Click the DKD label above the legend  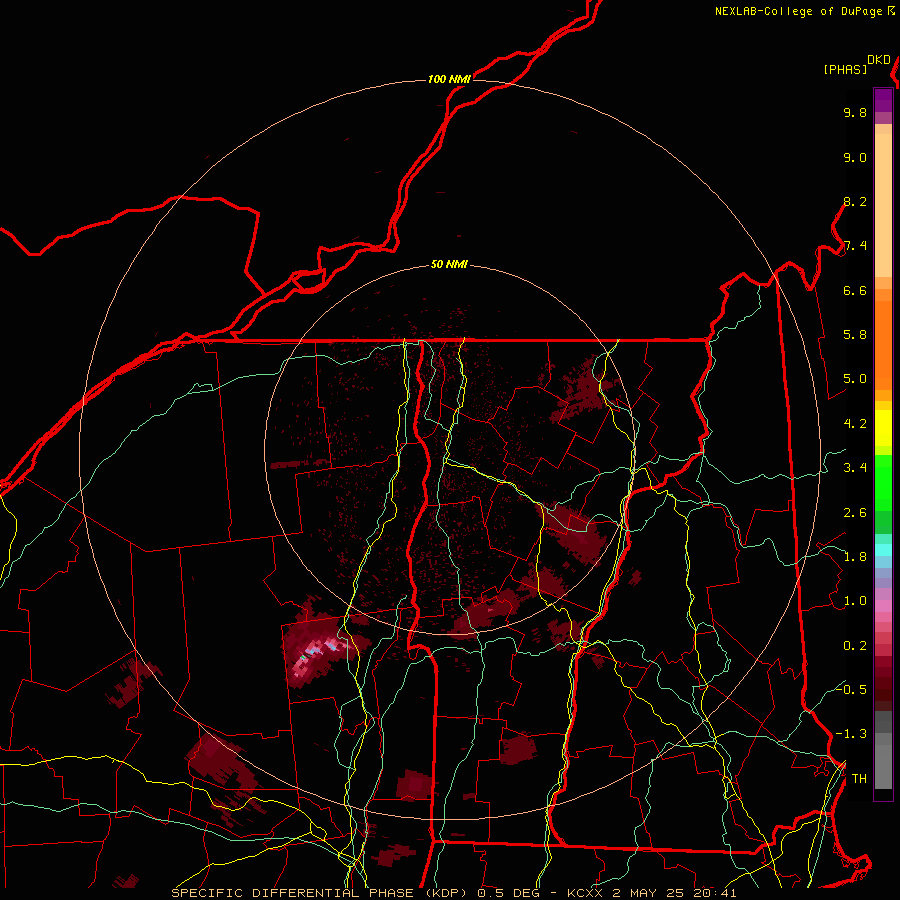pyautogui.click(x=879, y=60)
